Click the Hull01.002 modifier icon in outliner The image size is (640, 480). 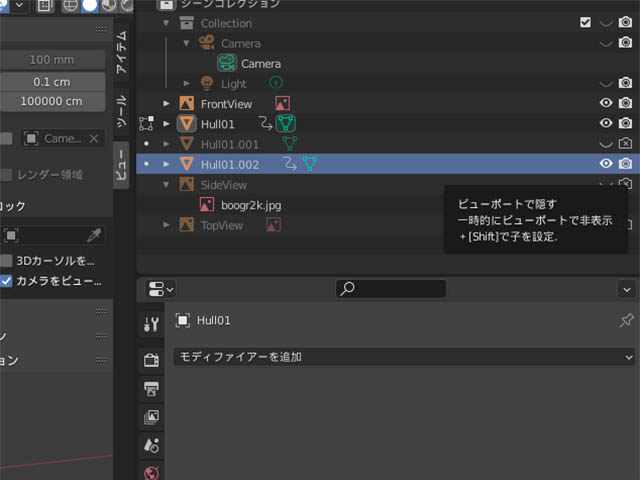[290, 164]
